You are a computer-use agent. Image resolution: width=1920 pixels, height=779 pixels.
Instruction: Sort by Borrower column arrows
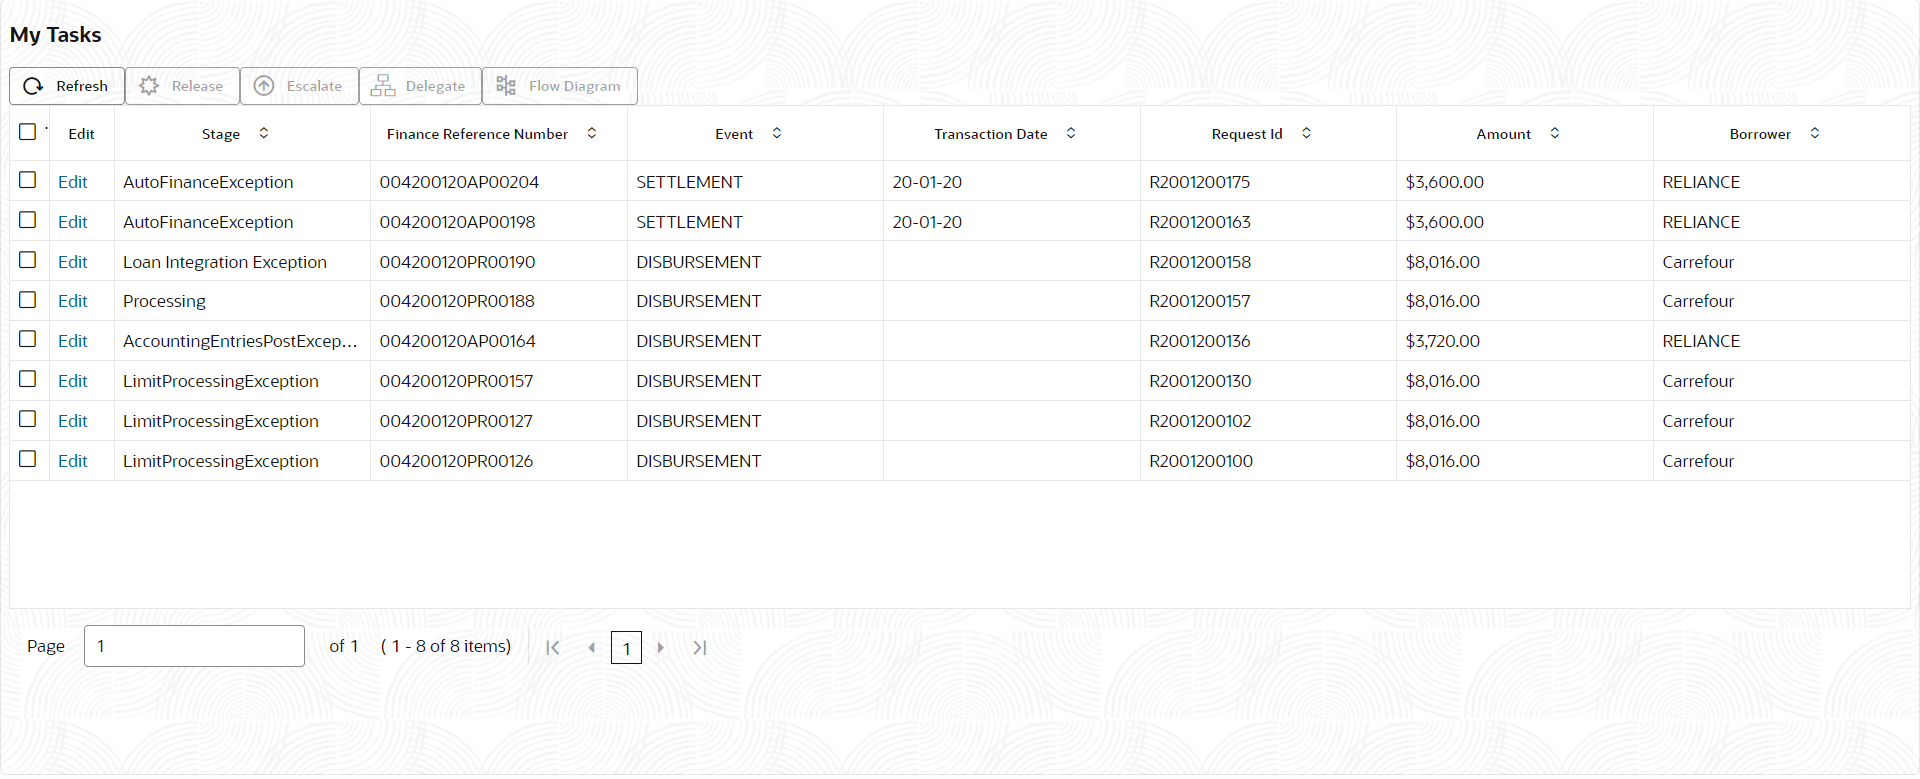point(1815,133)
